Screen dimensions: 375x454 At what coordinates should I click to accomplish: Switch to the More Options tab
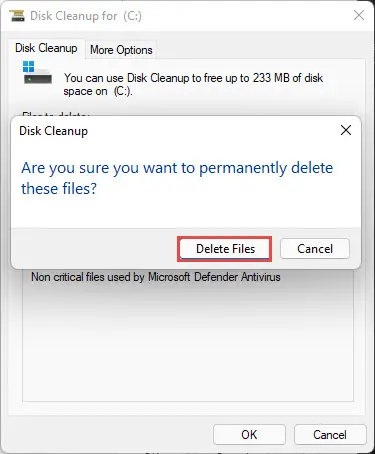pos(121,50)
